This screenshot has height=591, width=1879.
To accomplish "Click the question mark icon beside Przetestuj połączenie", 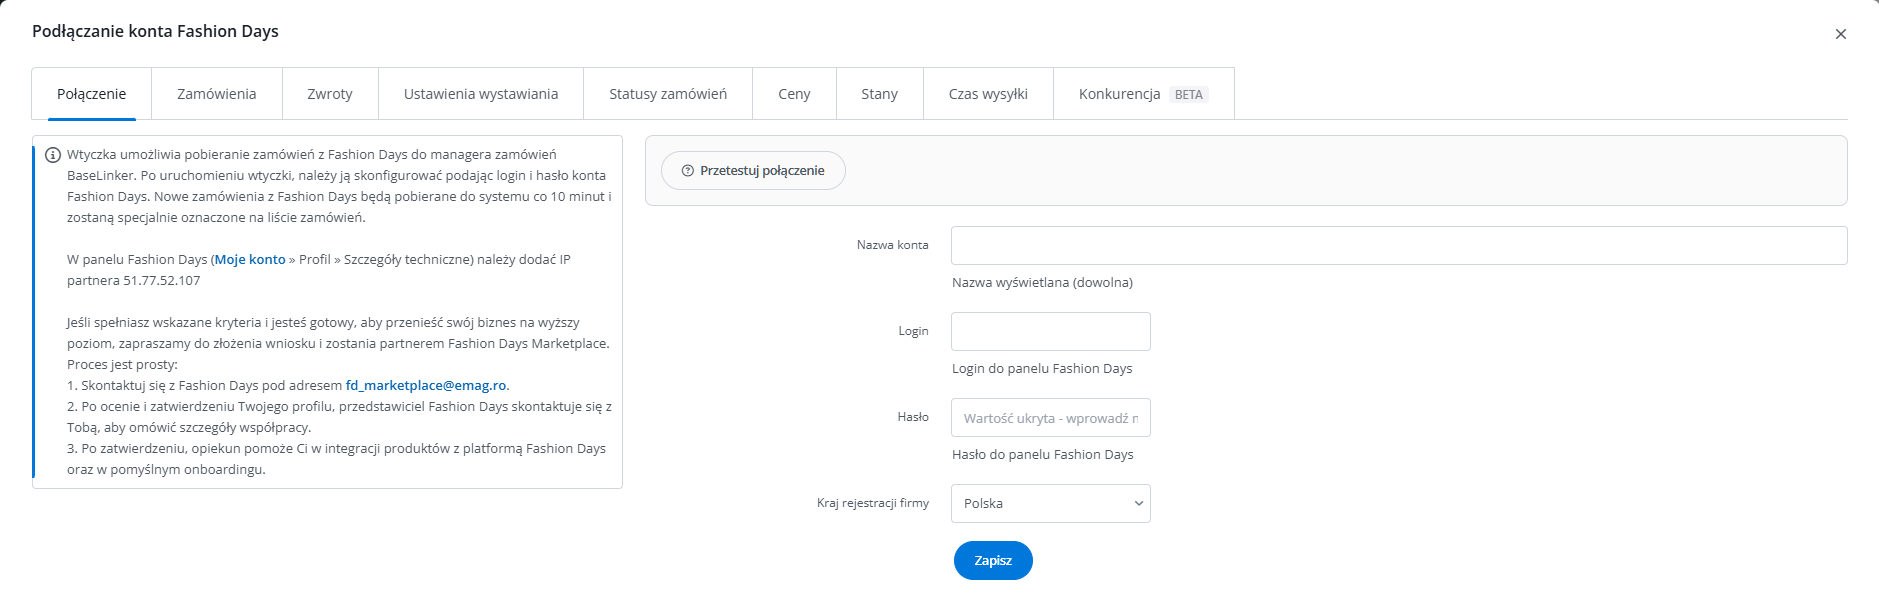I will coord(687,171).
